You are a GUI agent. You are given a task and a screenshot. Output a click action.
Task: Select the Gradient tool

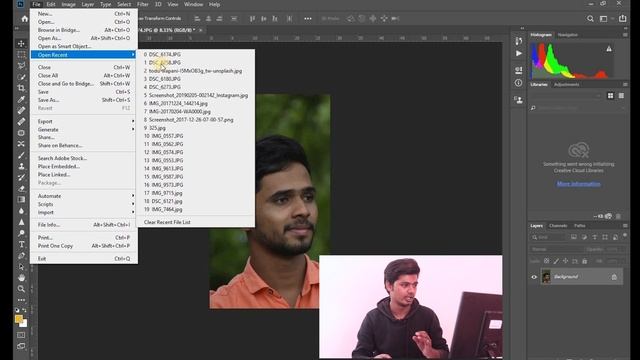[21, 200]
